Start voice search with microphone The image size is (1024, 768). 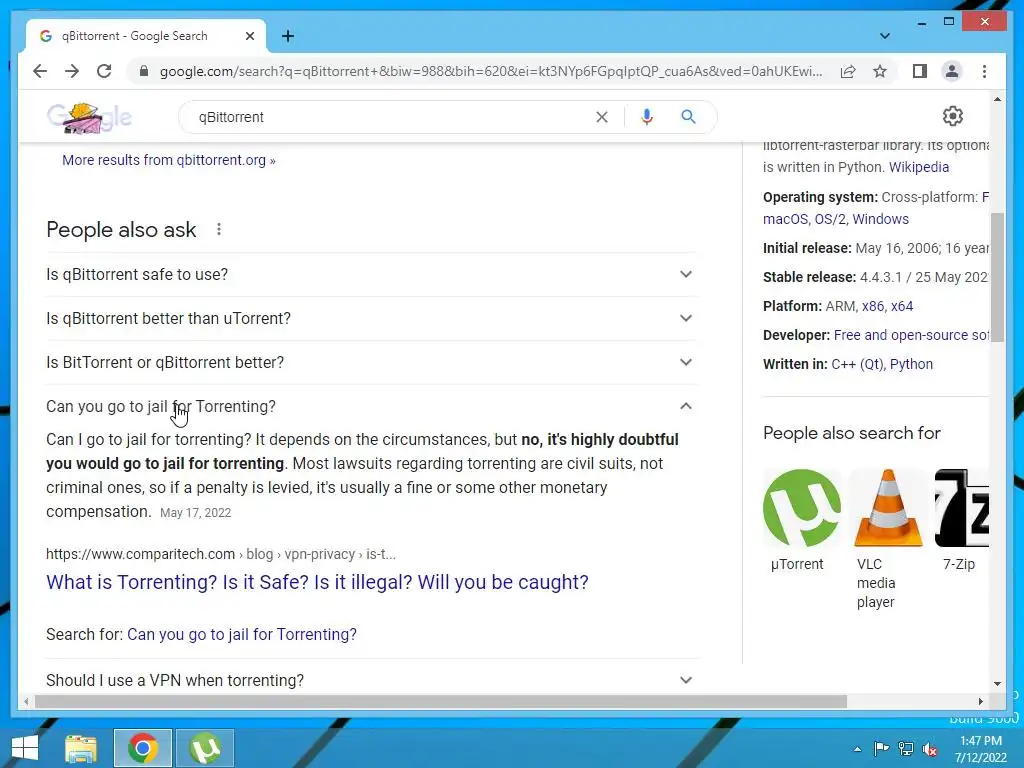pyautogui.click(x=647, y=117)
